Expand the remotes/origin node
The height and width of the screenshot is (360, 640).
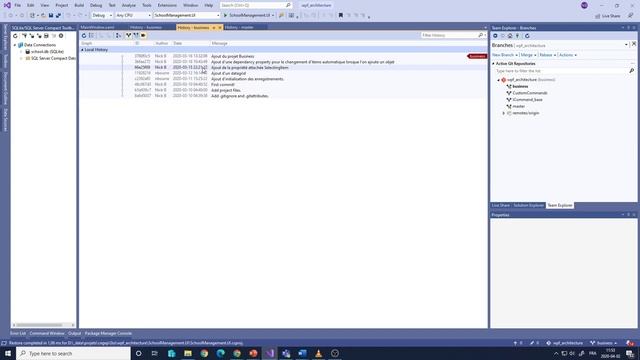[x=504, y=113]
